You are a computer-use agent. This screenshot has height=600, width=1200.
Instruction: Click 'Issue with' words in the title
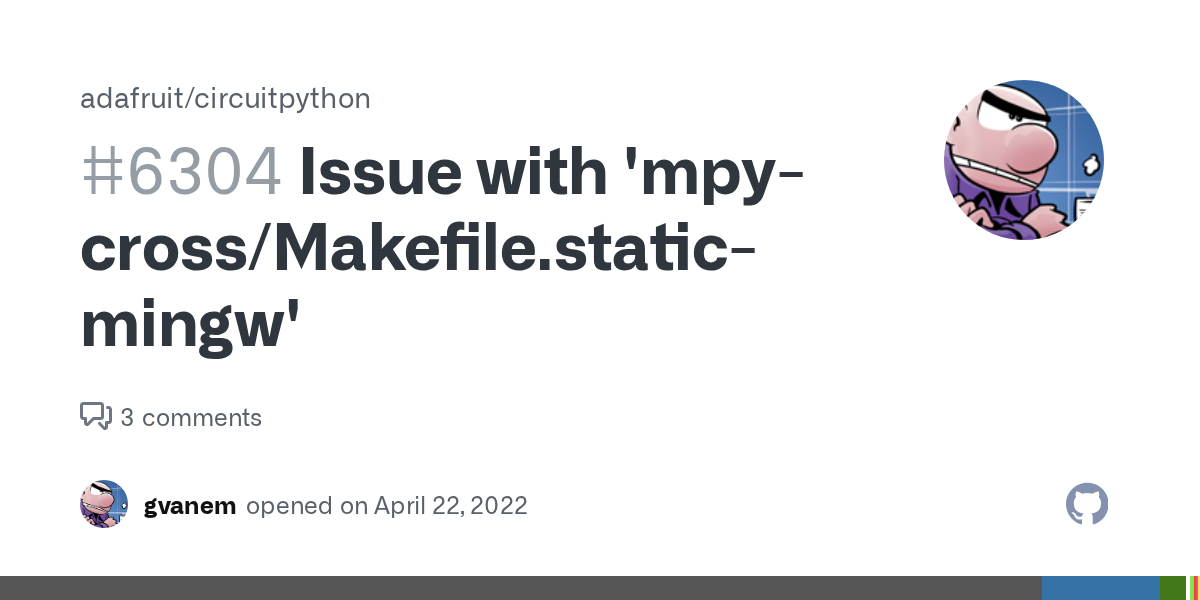pyautogui.click(x=453, y=172)
